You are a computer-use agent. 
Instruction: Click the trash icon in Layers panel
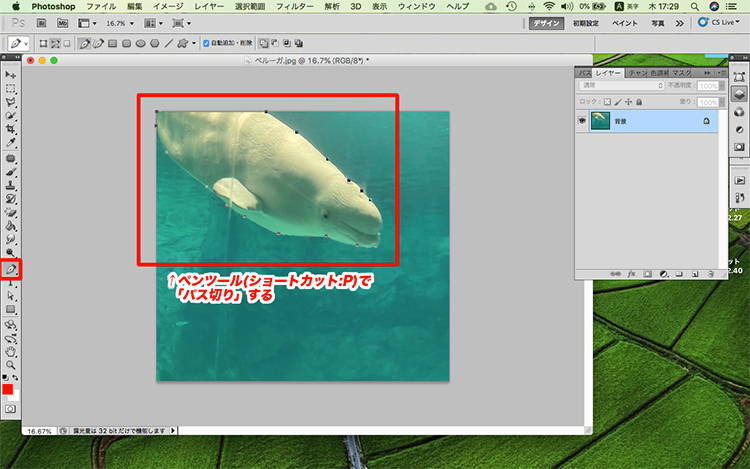(709, 273)
